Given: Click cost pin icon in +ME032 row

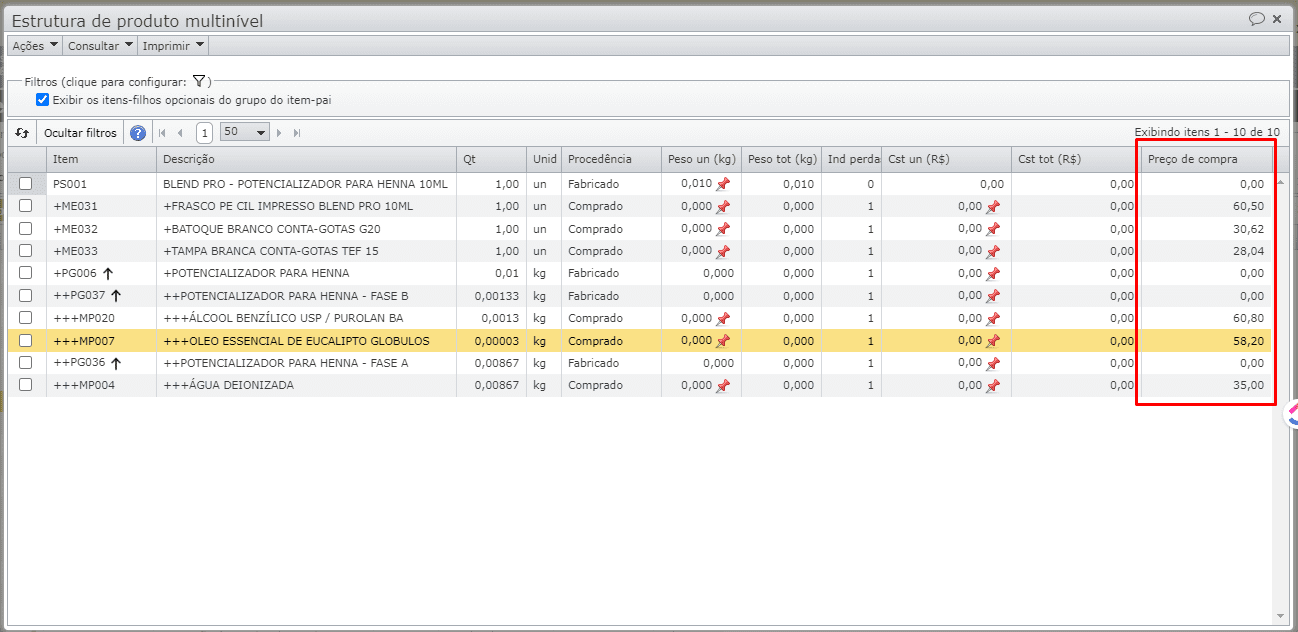Looking at the screenshot, I should click(x=993, y=229).
